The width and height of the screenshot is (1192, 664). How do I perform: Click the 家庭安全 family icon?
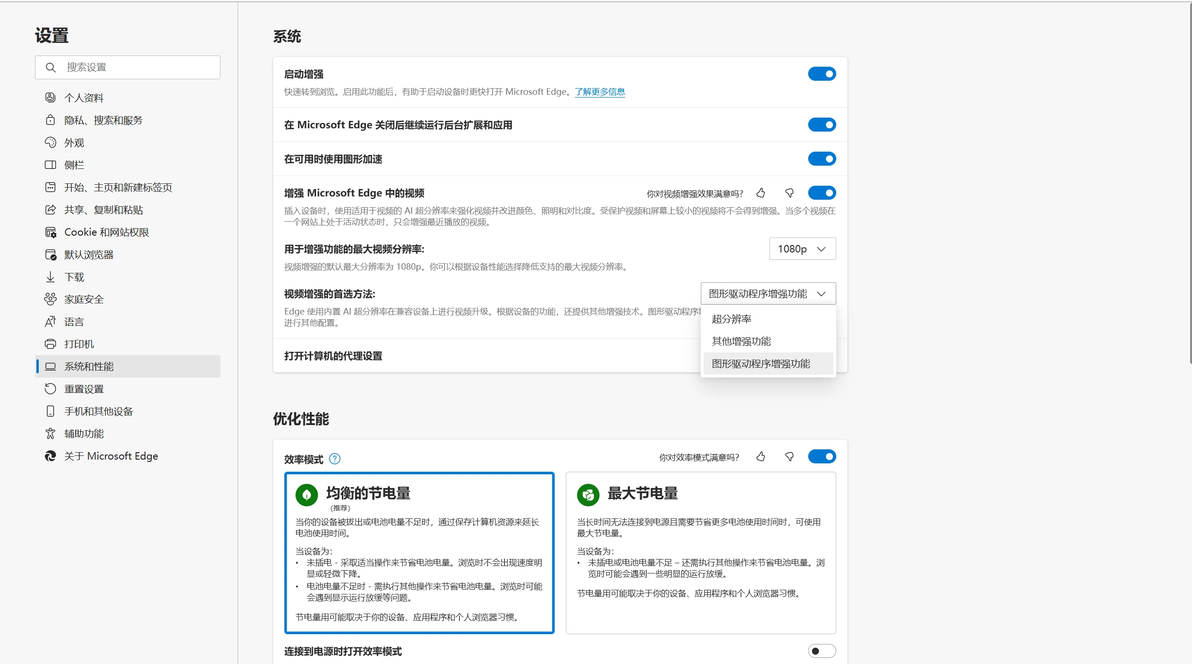(50, 299)
